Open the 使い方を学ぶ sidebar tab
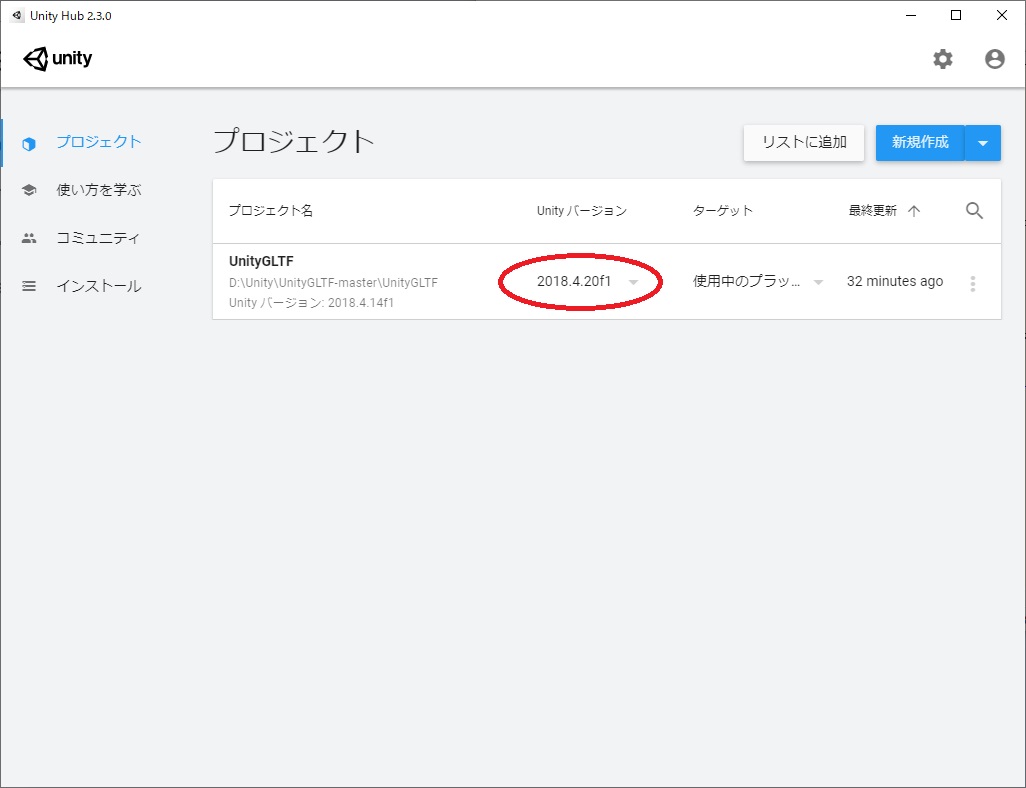 click(98, 190)
